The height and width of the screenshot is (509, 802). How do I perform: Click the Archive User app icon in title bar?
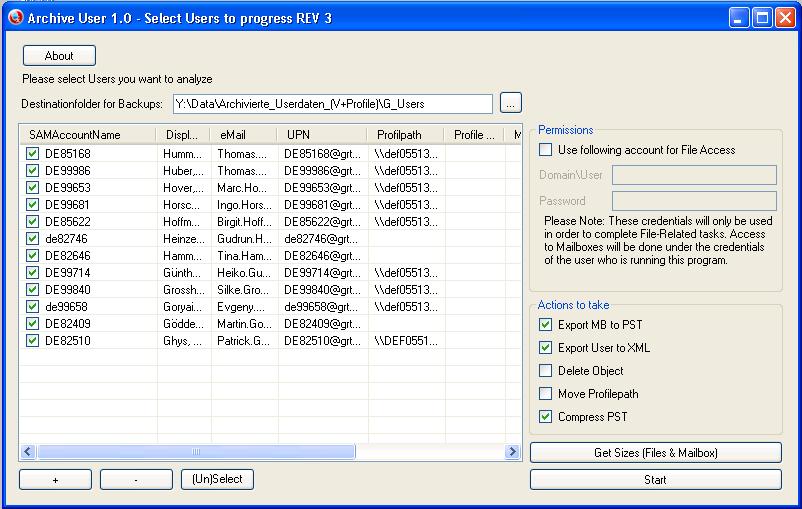13,17
